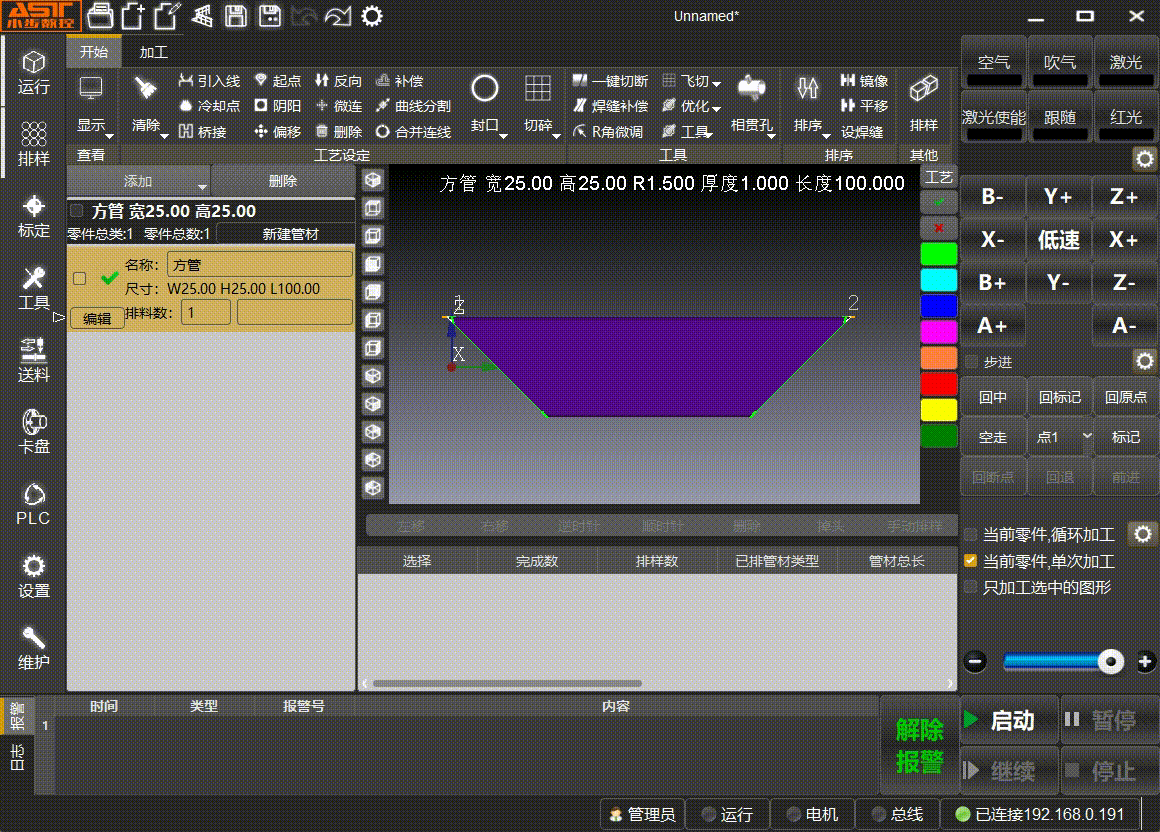Click the blue speed slider handle

pyautogui.click(x=1110, y=661)
